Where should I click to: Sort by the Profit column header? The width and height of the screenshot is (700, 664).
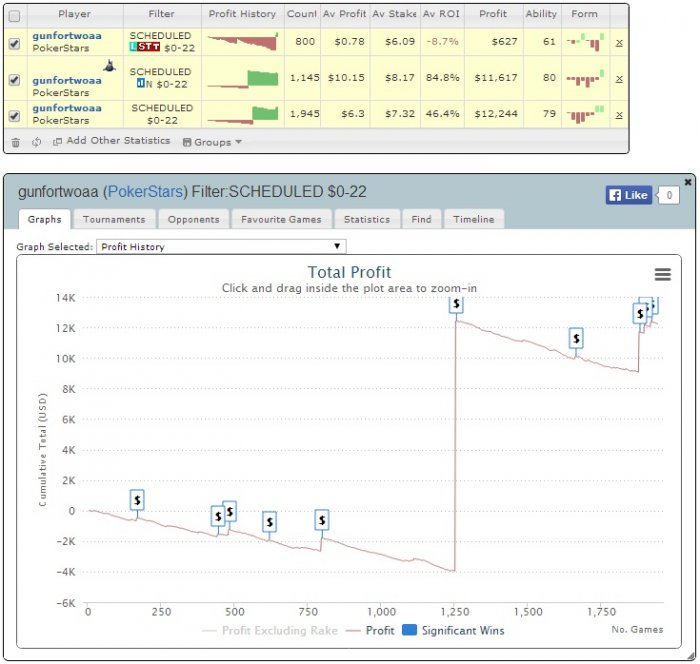(493, 14)
